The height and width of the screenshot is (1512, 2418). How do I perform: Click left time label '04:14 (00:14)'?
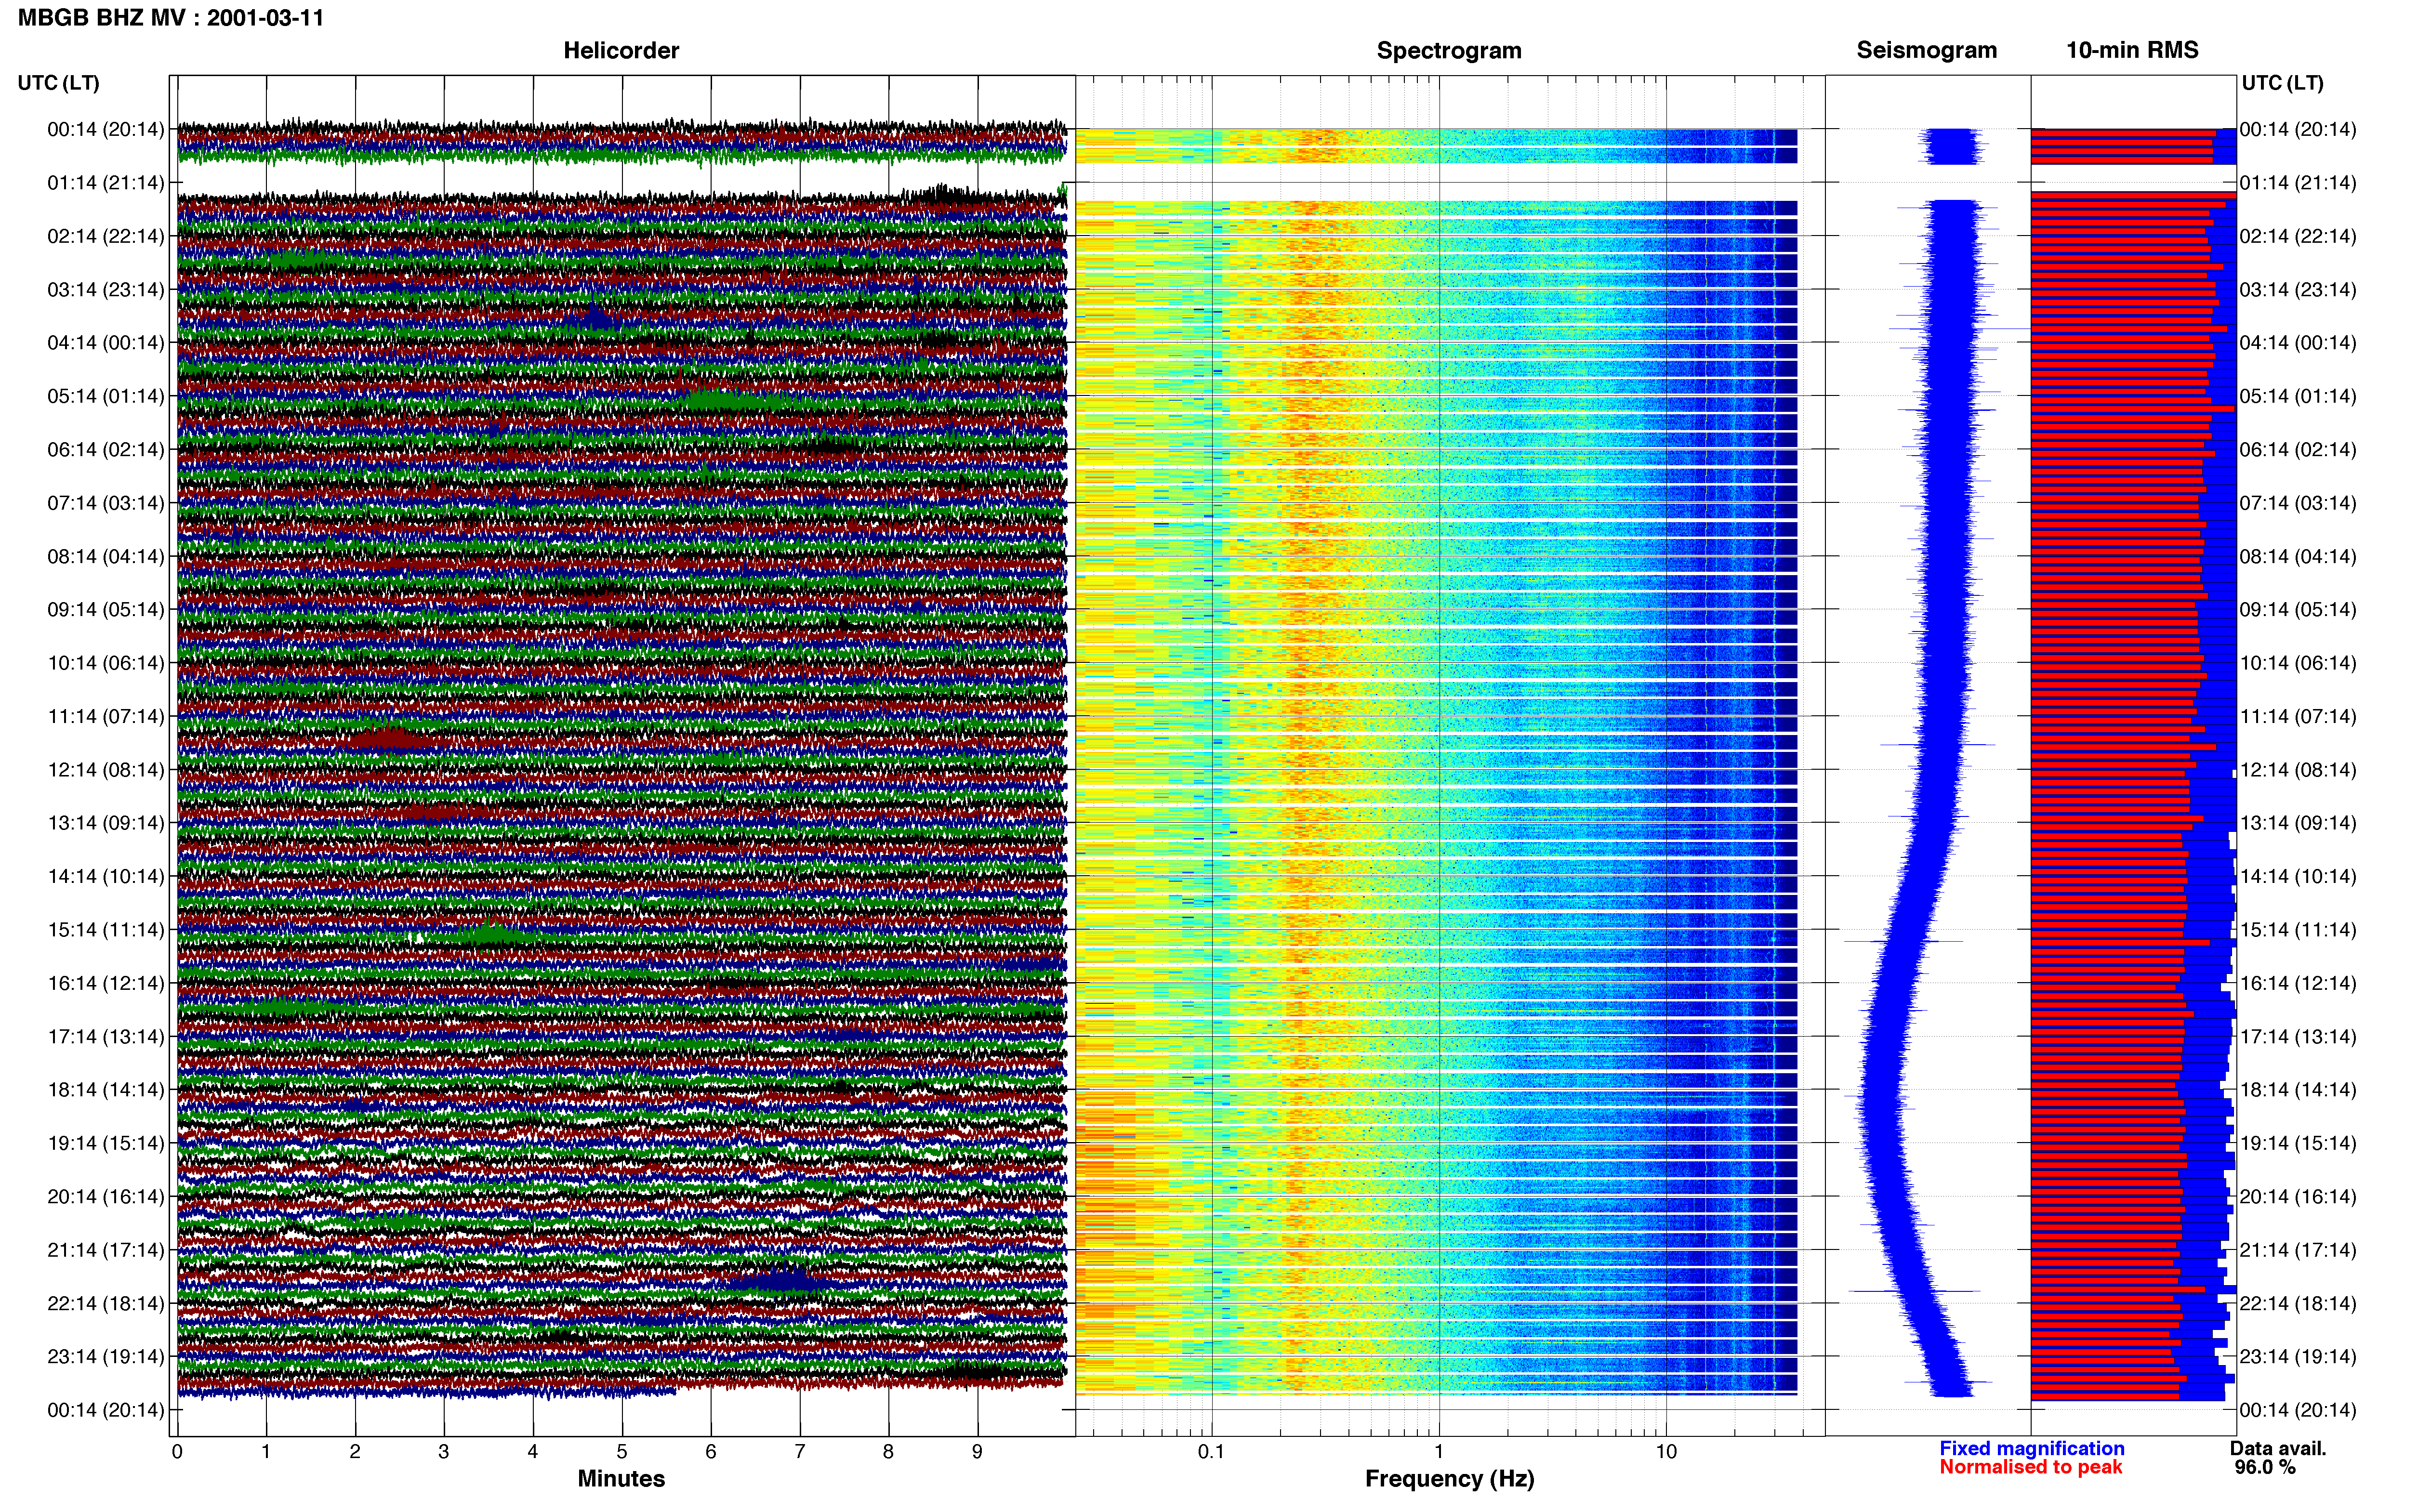tap(106, 342)
